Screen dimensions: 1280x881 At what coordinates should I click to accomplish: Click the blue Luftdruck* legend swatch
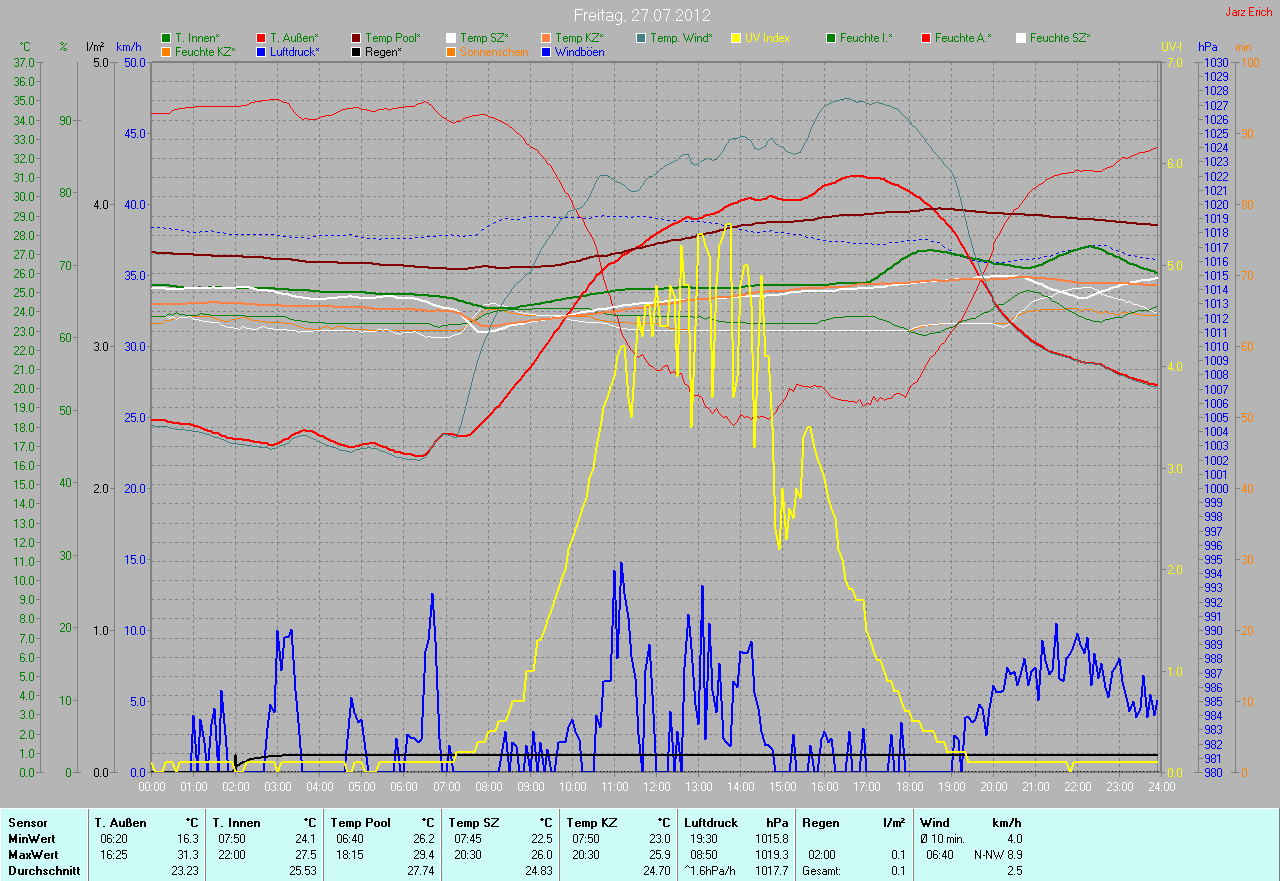pyautogui.click(x=261, y=51)
